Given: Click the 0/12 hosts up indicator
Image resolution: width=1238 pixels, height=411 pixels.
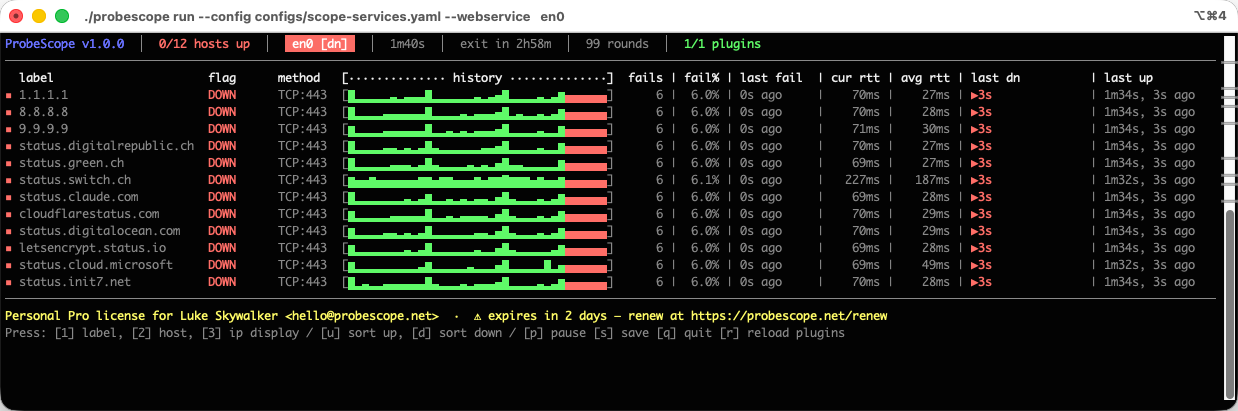Looking at the screenshot, I should click(x=204, y=44).
